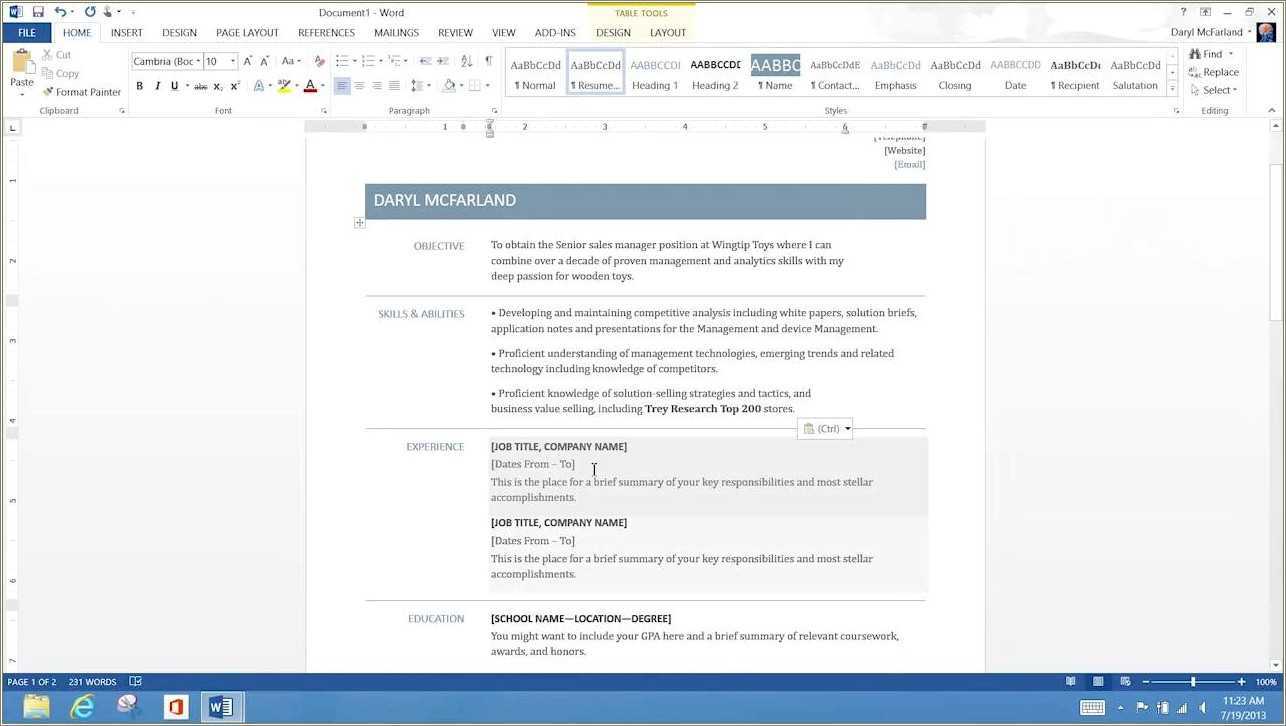Viewport: 1286px width, 726px height.
Task: Switch to the MAILINGS ribbon tab
Action: point(396,32)
